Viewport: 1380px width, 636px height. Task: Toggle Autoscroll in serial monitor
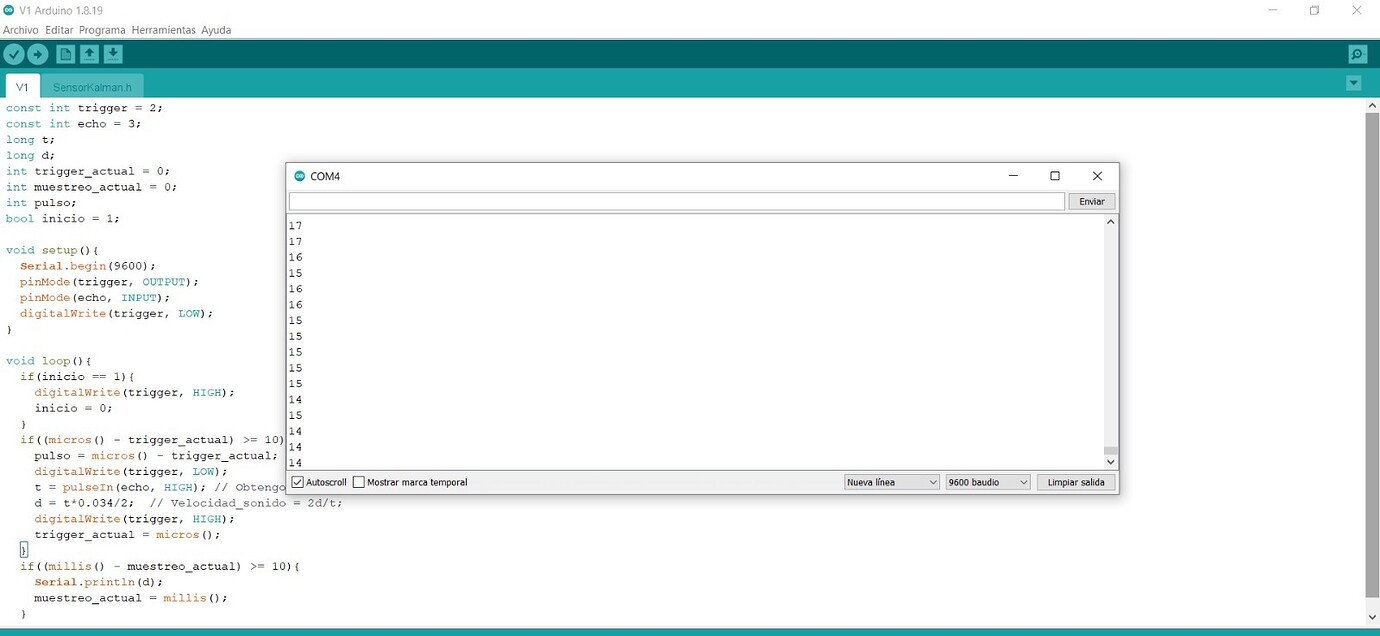click(x=297, y=482)
